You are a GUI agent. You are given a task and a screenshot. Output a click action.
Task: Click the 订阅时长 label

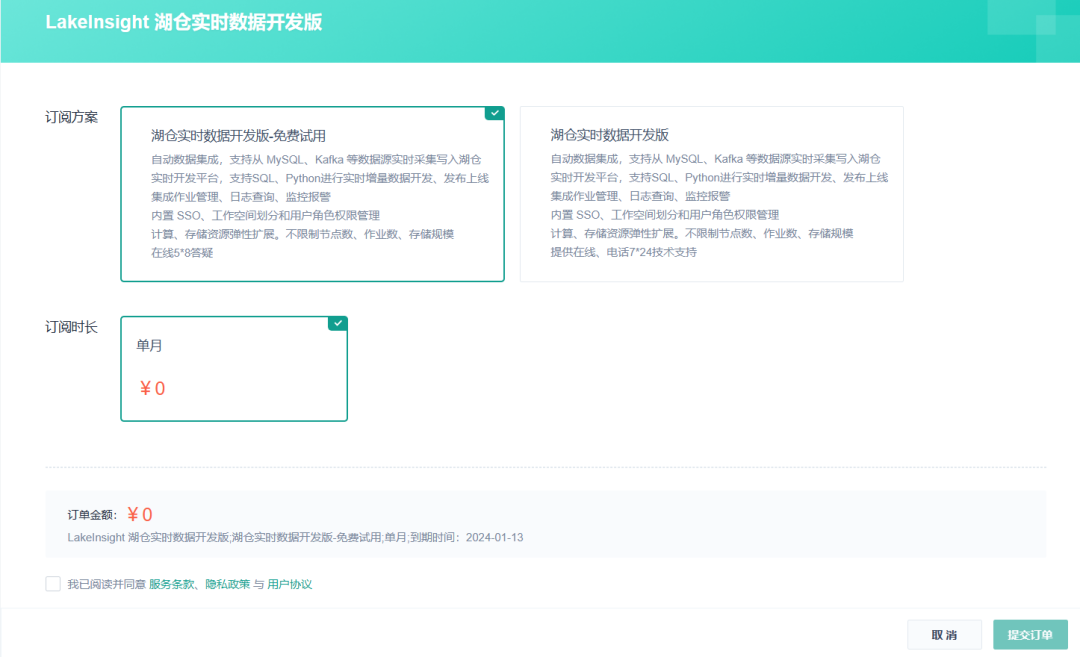click(x=72, y=327)
